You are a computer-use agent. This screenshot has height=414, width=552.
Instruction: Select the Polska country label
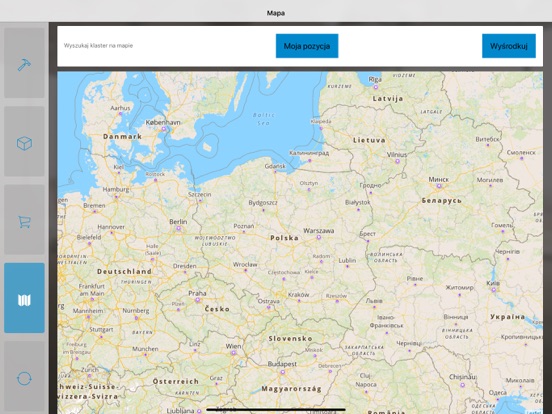tap(284, 238)
